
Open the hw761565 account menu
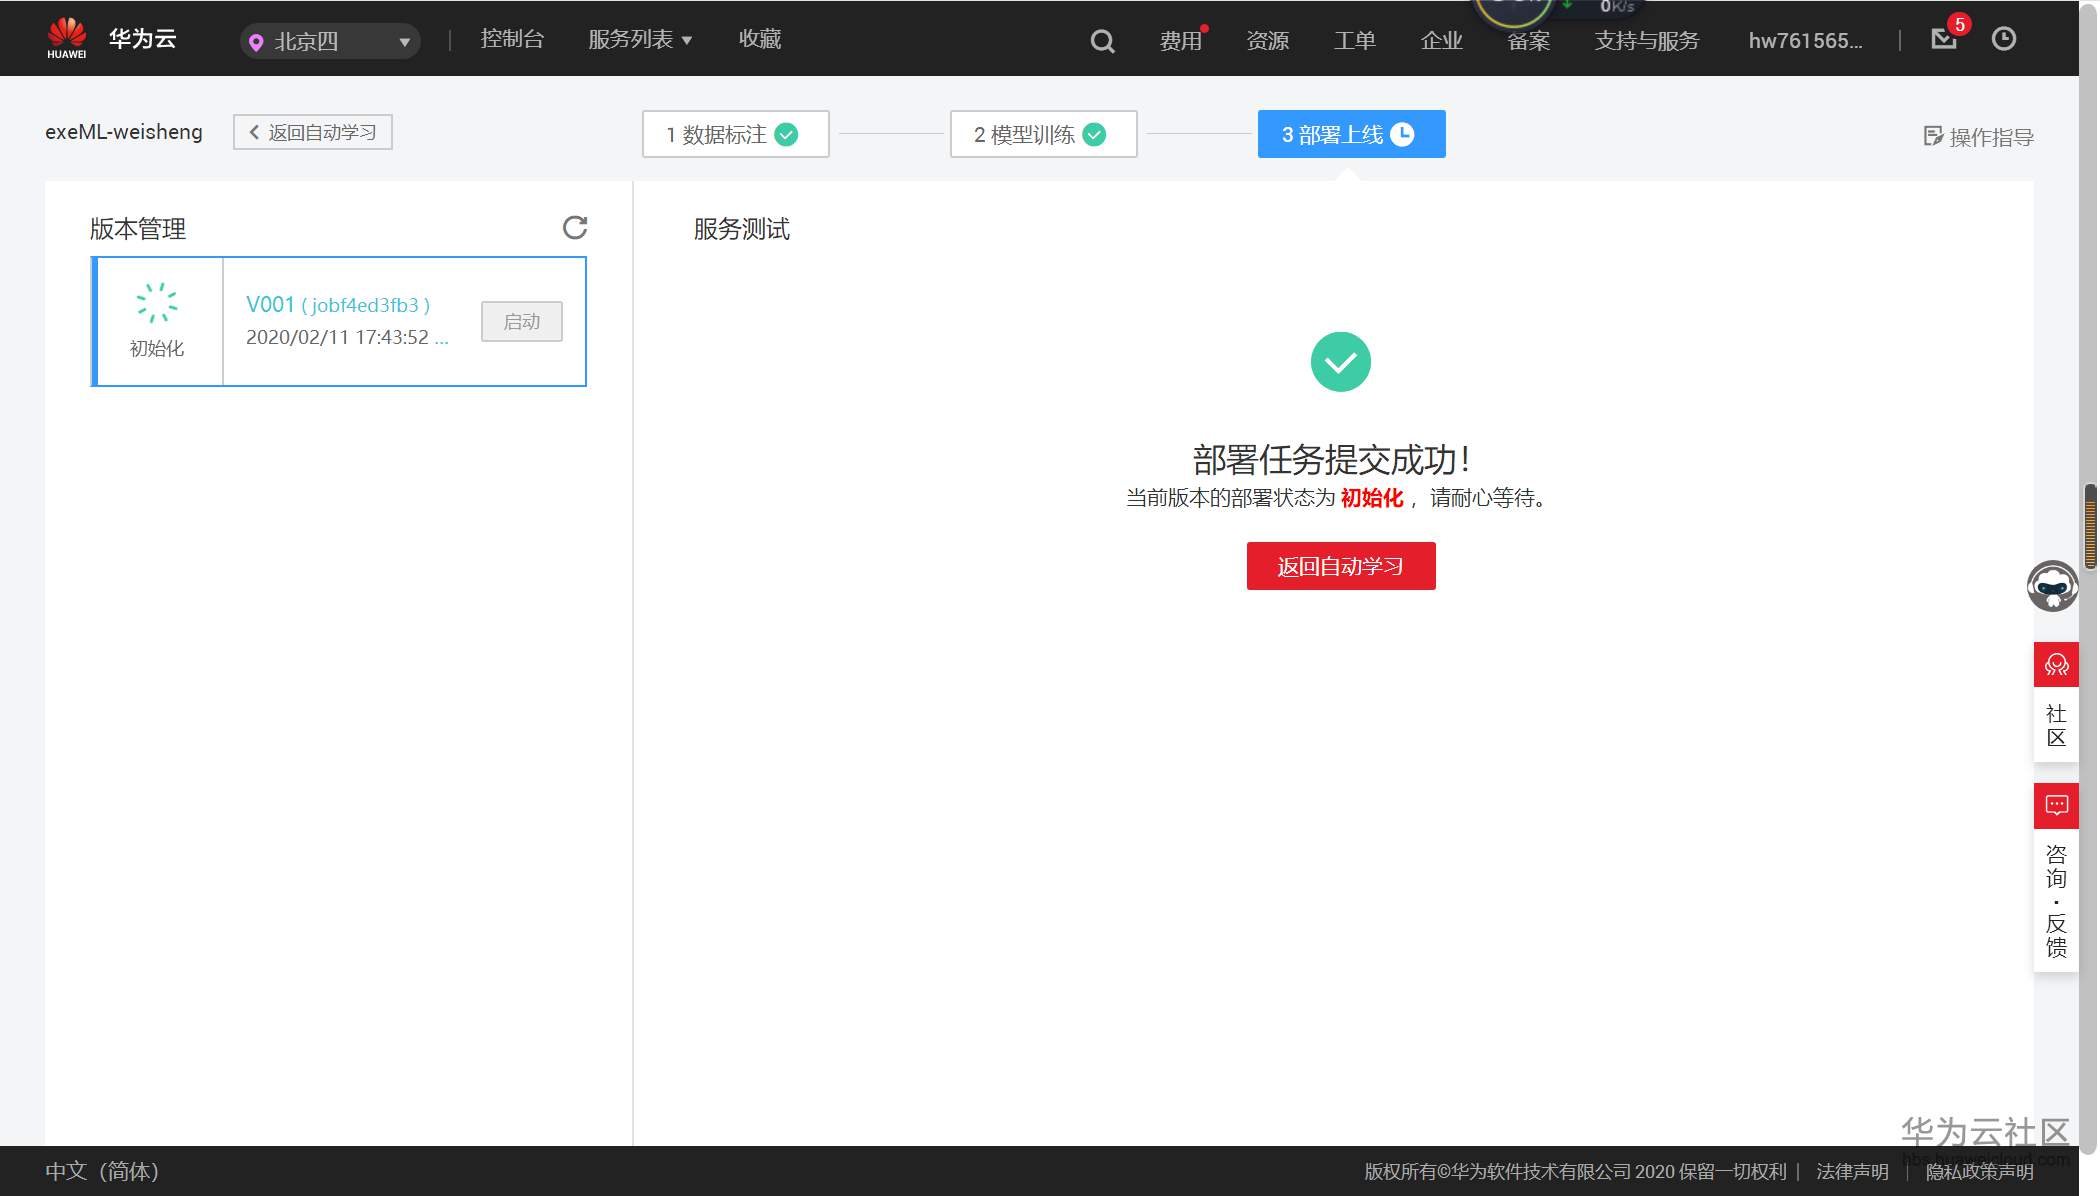(x=1805, y=41)
